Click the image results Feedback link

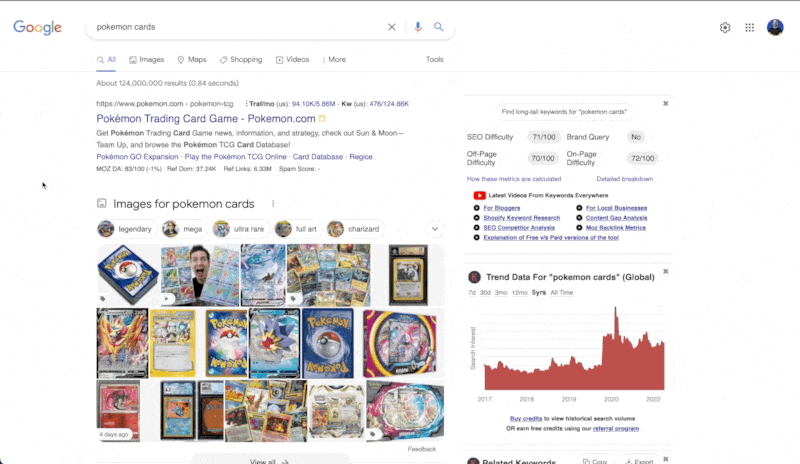(x=422, y=449)
